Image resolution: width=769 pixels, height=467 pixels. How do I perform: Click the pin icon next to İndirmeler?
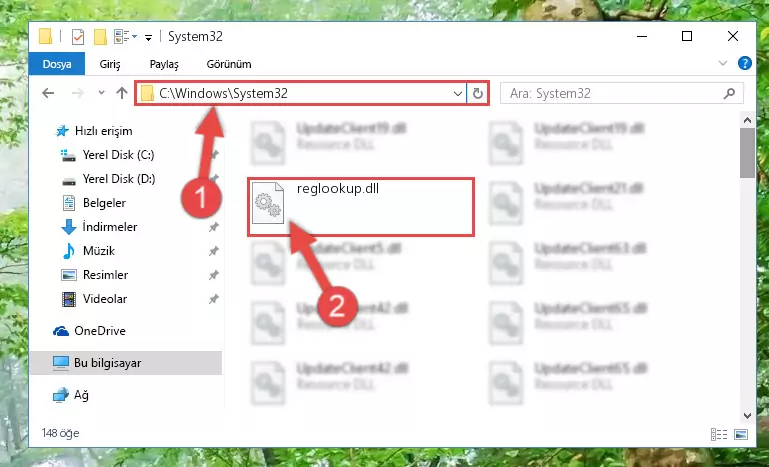coord(213,227)
